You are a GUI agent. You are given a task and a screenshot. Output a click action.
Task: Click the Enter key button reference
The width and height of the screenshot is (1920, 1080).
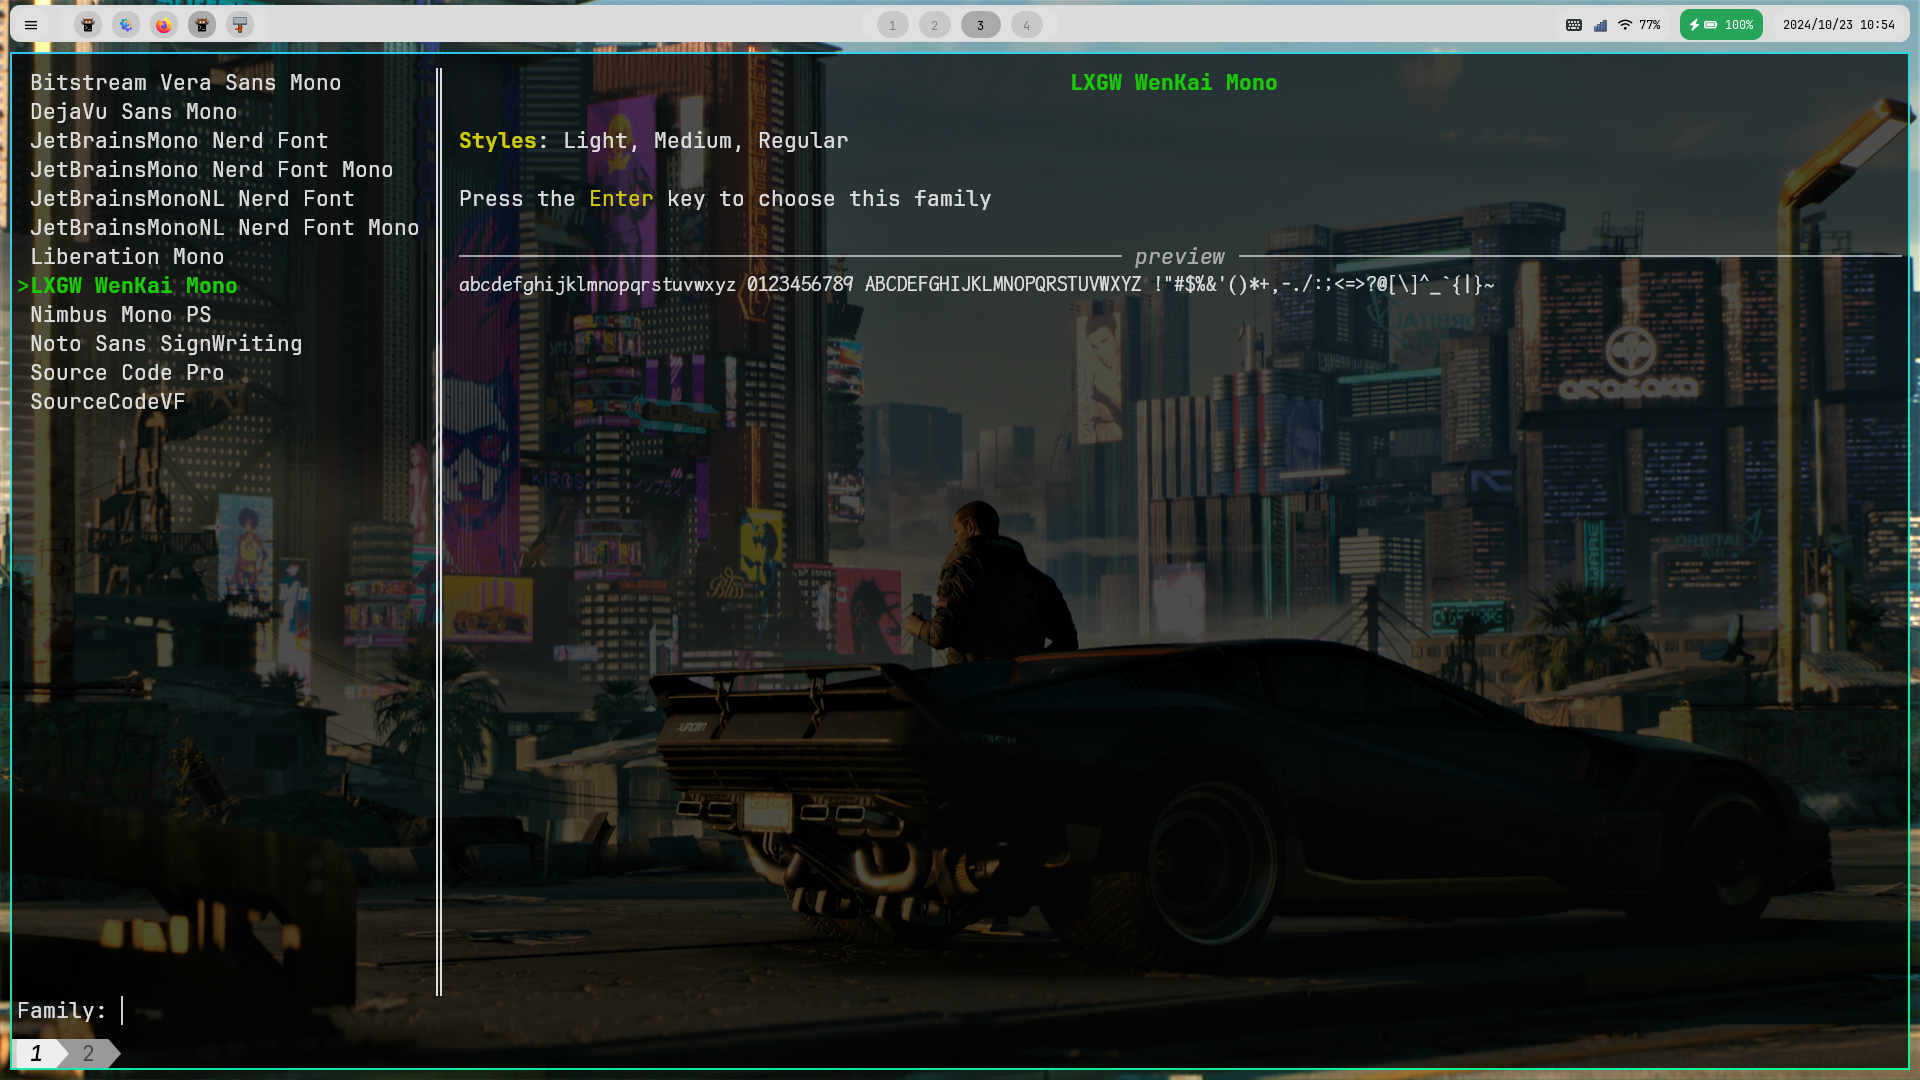tap(621, 198)
